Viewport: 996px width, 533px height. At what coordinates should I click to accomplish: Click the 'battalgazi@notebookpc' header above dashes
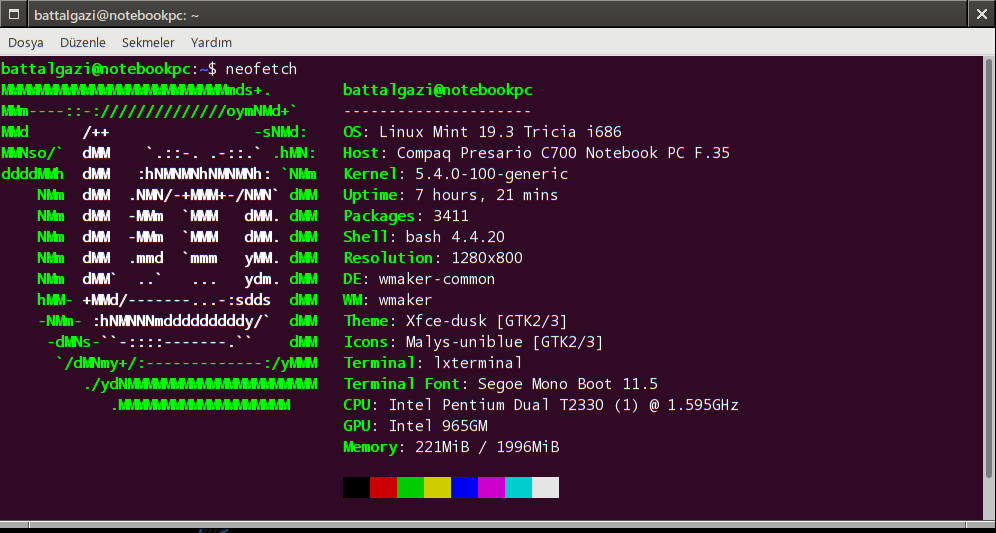coord(438,90)
